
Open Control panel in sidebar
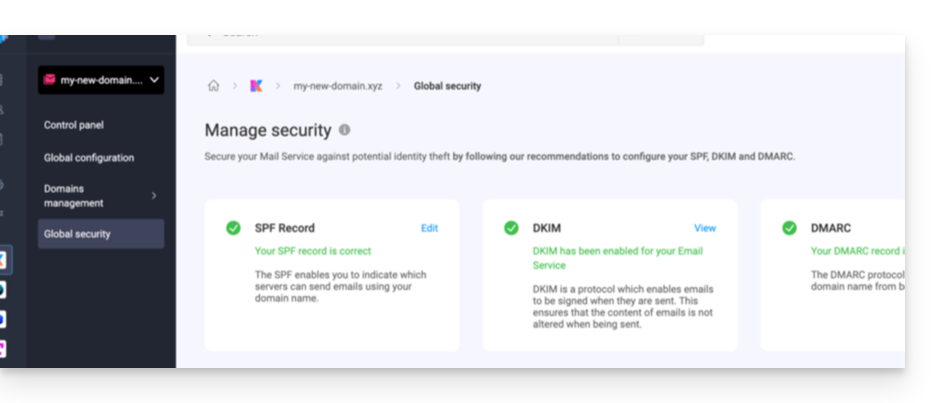click(x=74, y=125)
